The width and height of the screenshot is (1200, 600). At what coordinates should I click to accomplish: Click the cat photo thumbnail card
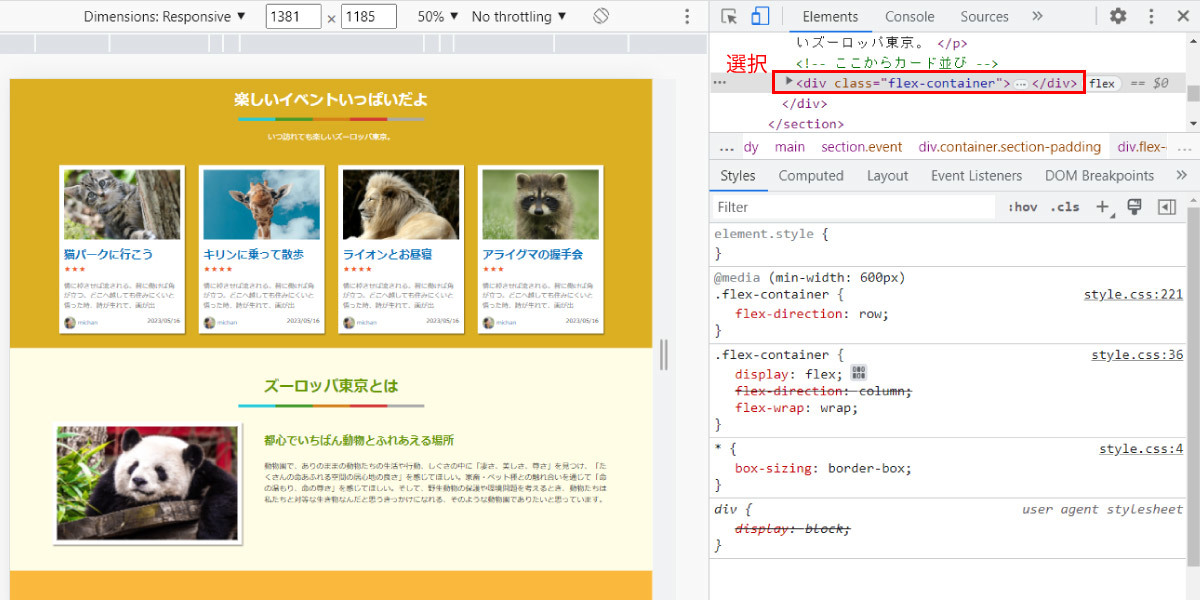122,204
